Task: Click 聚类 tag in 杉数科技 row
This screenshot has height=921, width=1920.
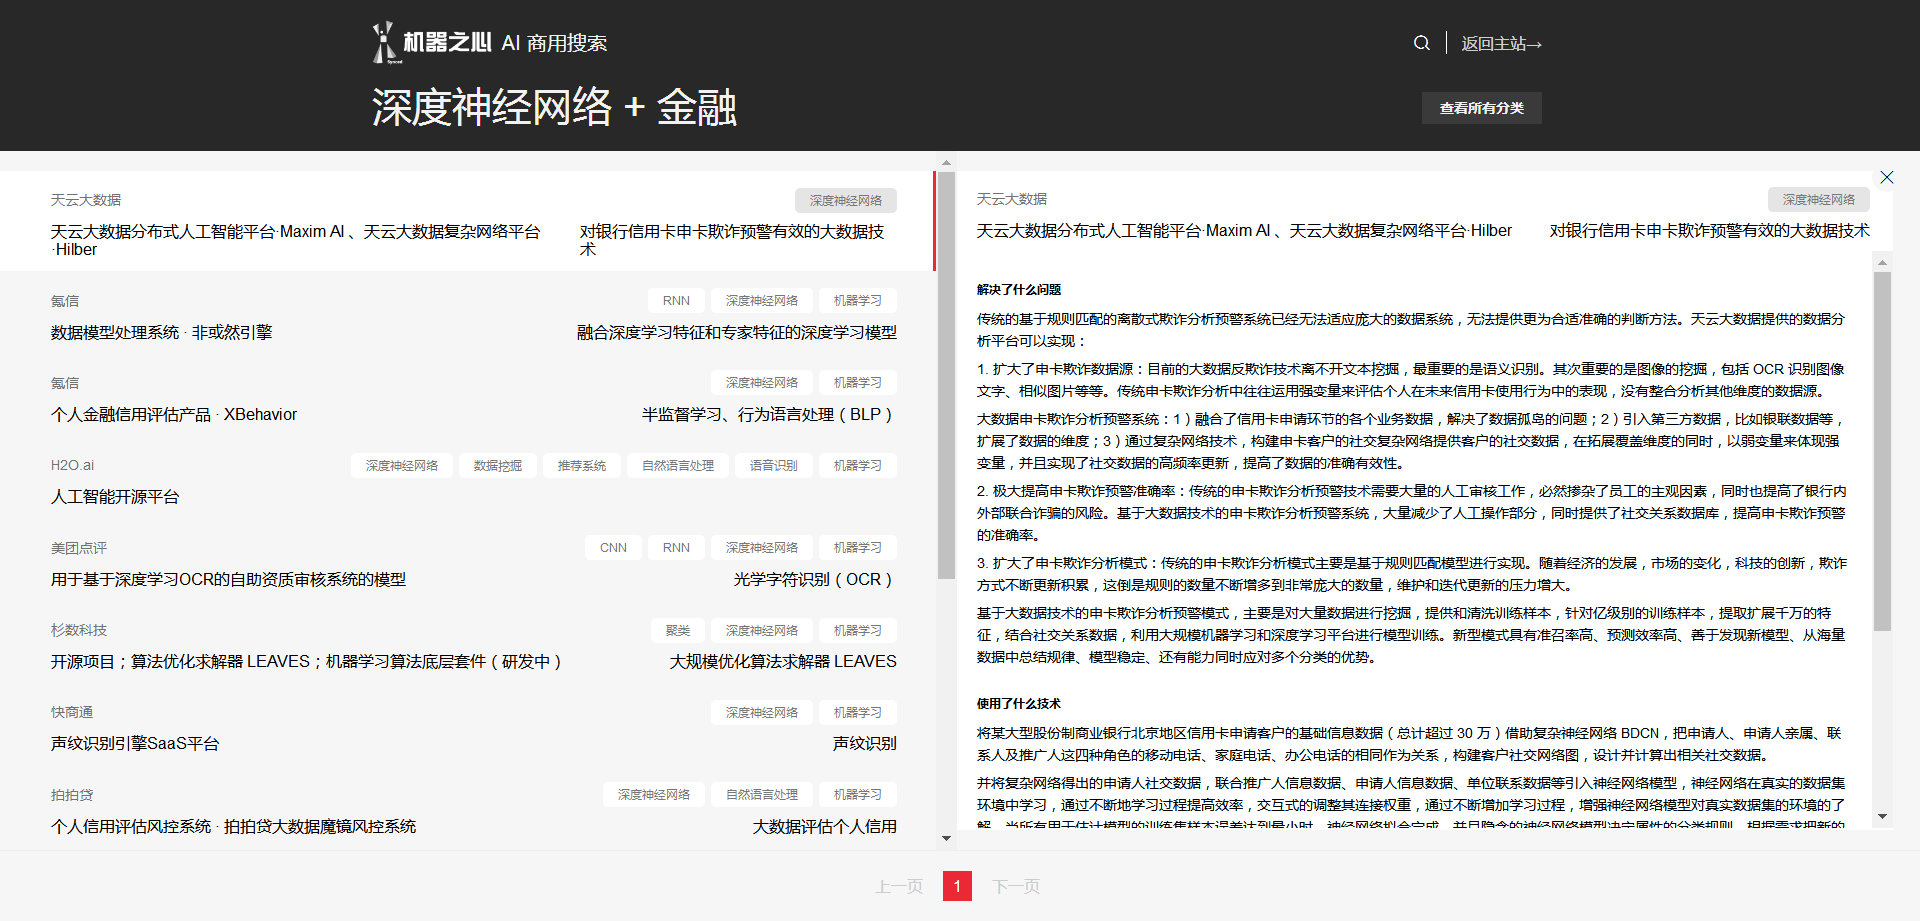Action: tap(678, 630)
